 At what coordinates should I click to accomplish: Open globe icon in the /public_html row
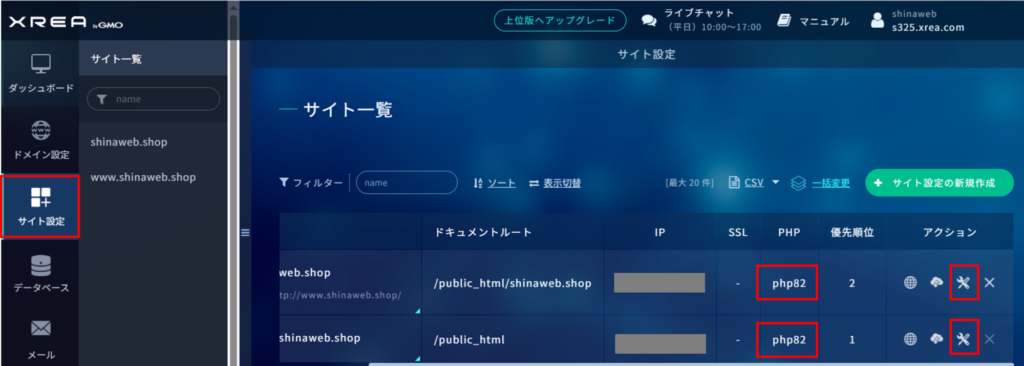(910, 339)
